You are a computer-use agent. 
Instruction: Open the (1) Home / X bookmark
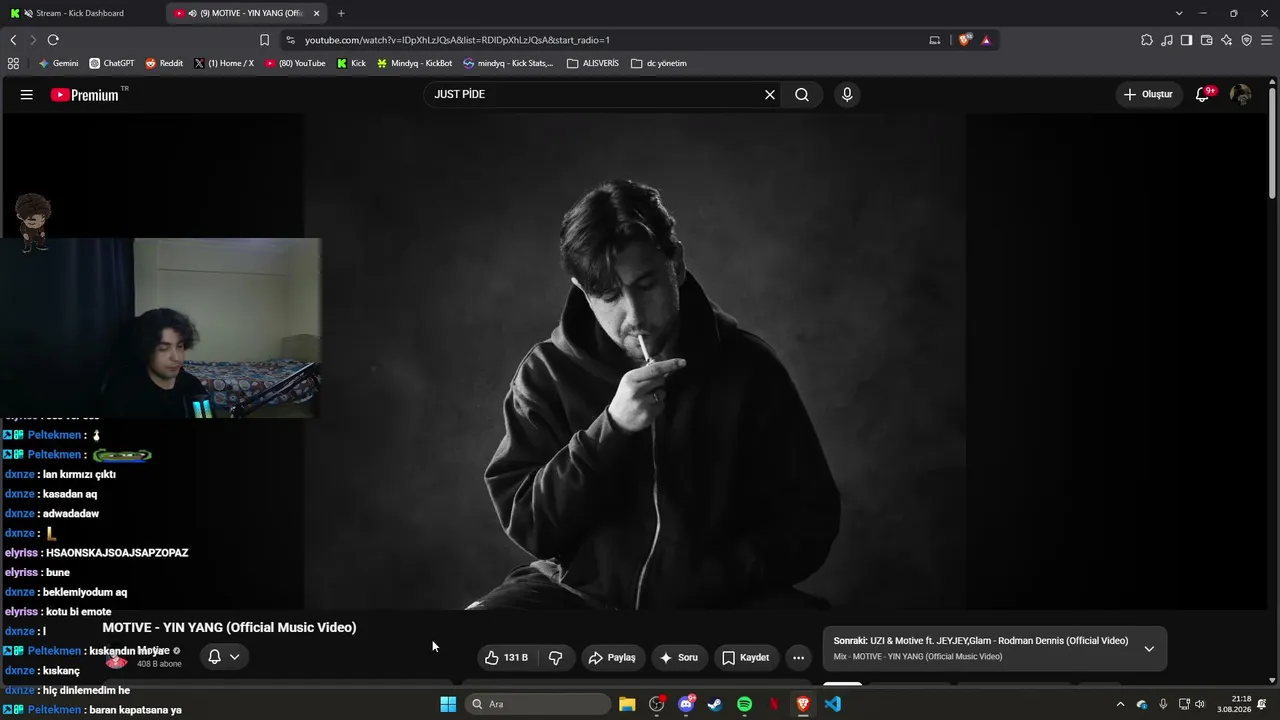click(x=224, y=63)
